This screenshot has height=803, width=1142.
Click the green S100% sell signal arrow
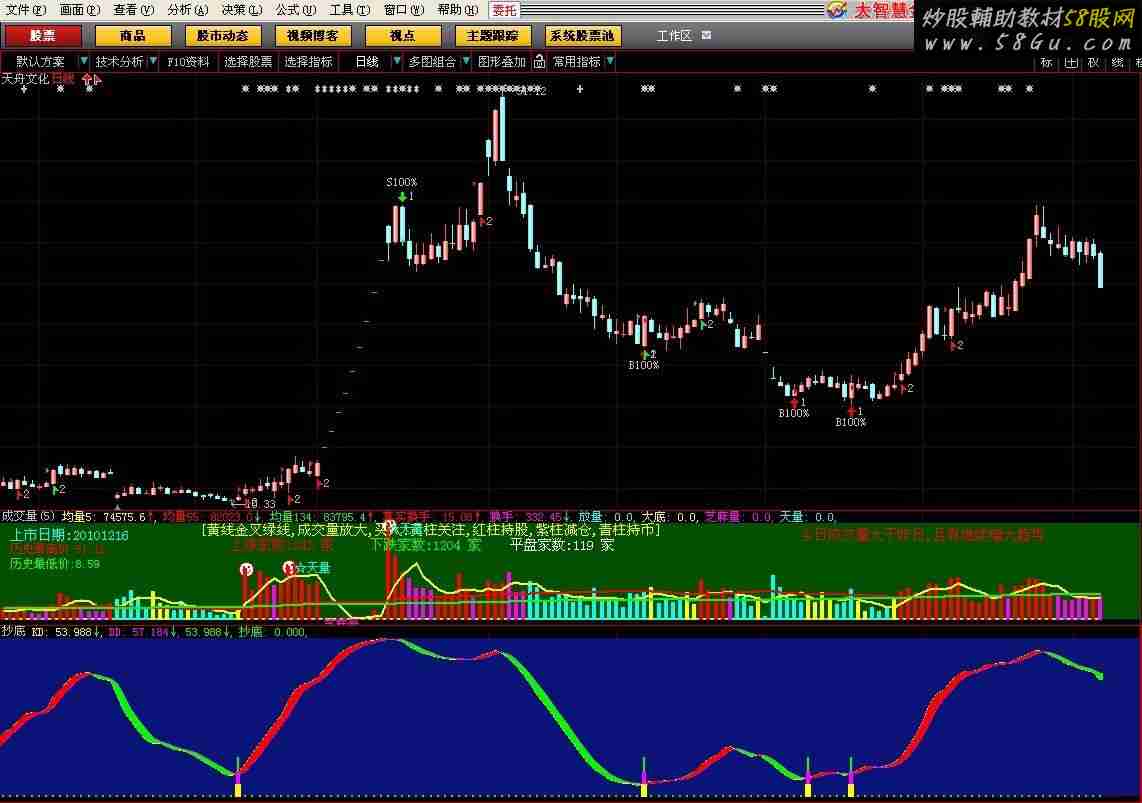(401, 197)
